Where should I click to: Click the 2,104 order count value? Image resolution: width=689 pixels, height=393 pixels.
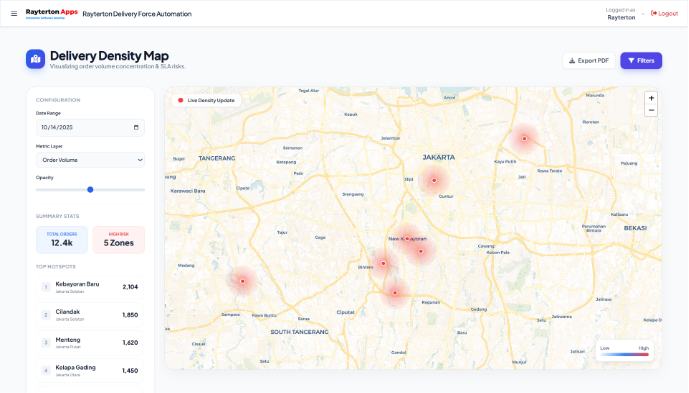tap(130, 287)
